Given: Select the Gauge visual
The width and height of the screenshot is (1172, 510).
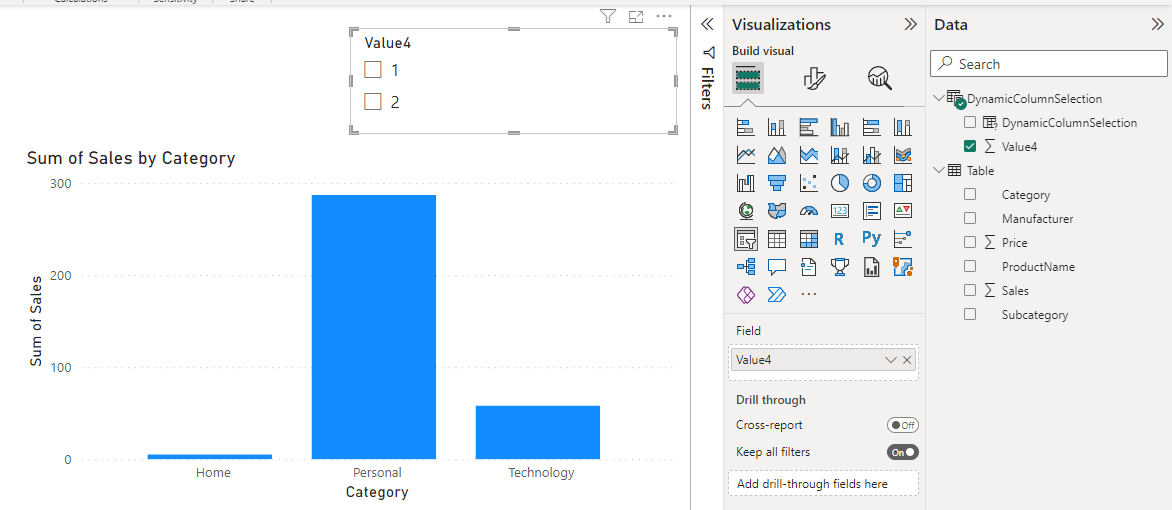Looking at the screenshot, I should pyautogui.click(x=808, y=210).
